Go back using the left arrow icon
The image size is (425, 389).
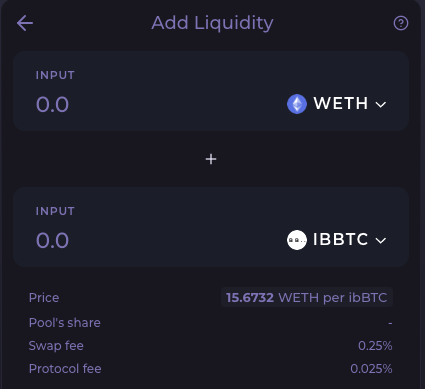click(25, 23)
